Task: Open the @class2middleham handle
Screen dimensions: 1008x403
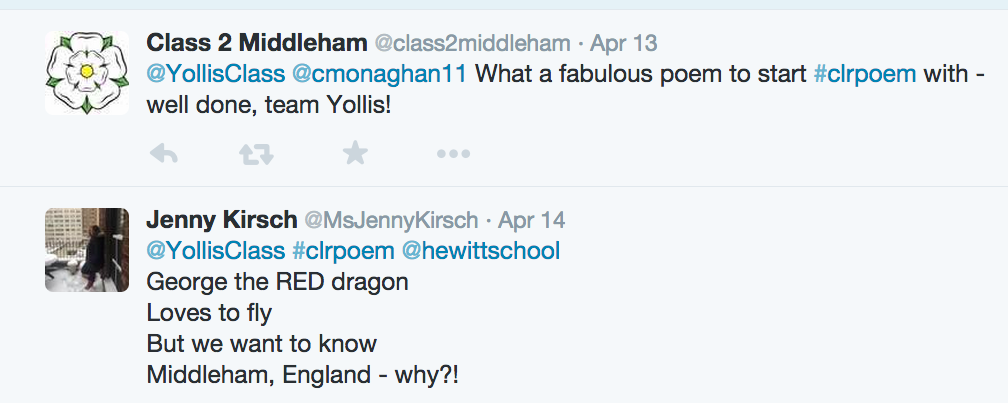Action: coord(471,44)
